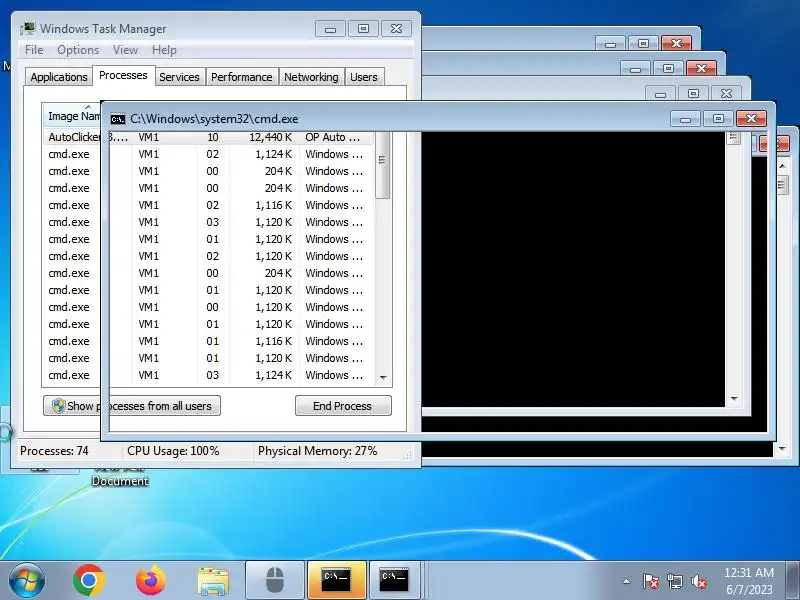Open the Action Center flag icon
Image resolution: width=800 pixels, height=600 pixels.
click(x=651, y=581)
